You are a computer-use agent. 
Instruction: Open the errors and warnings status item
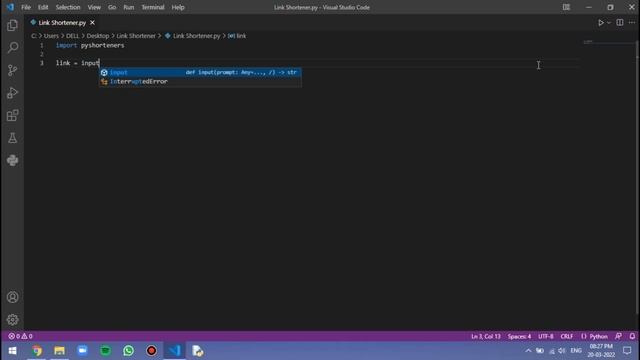pyautogui.click(x=20, y=336)
